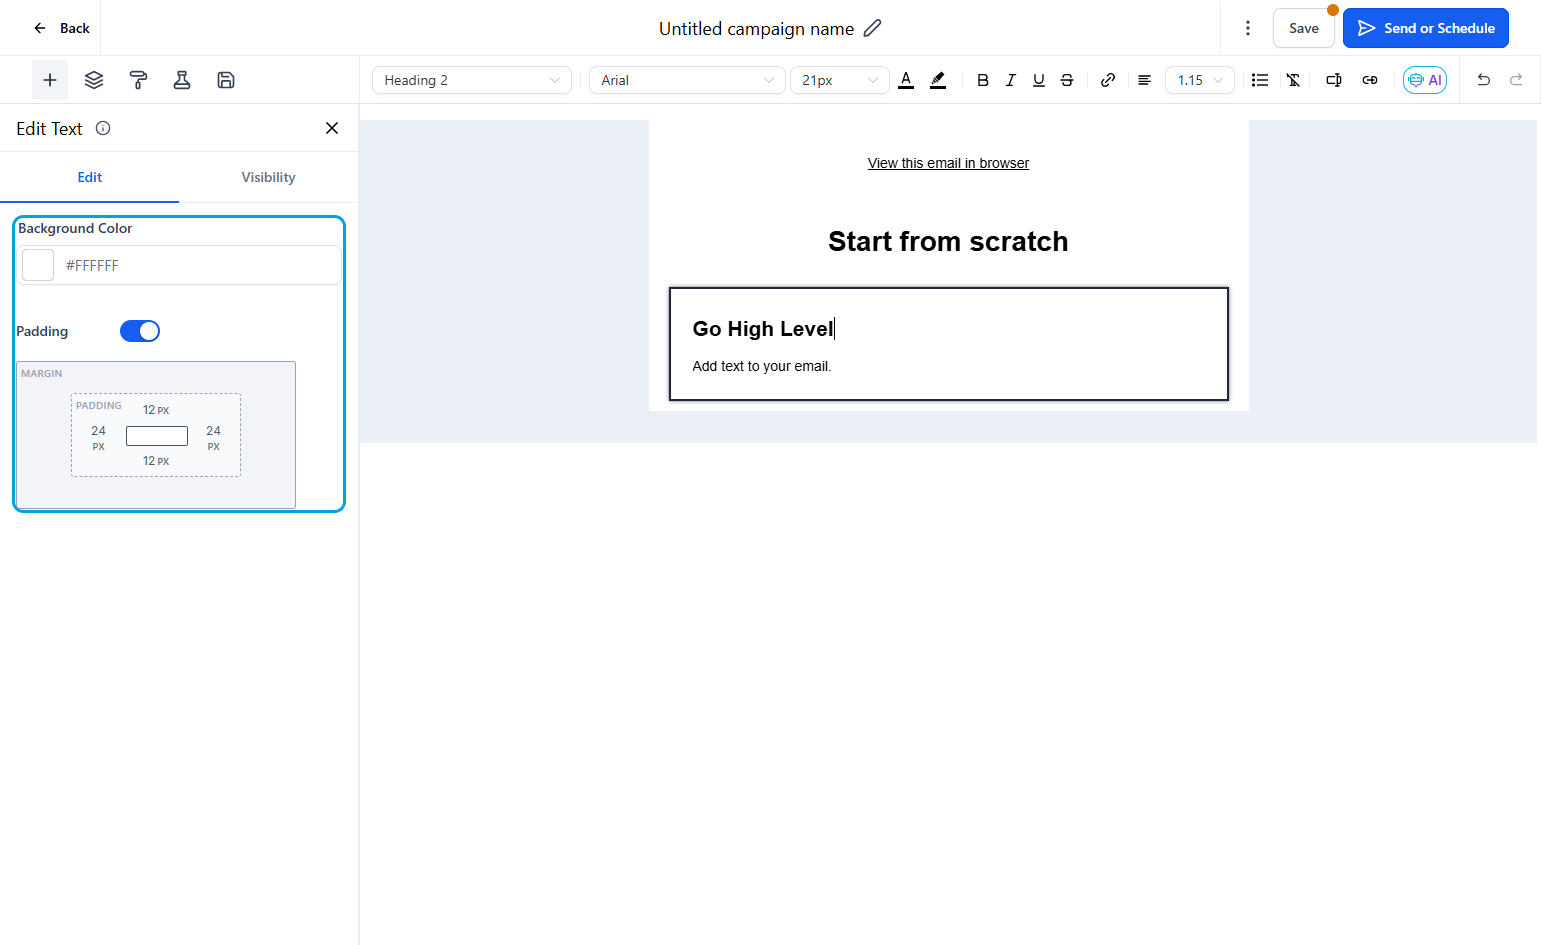Click the strikethrough icon
This screenshot has height=945, width=1541.
(1067, 80)
